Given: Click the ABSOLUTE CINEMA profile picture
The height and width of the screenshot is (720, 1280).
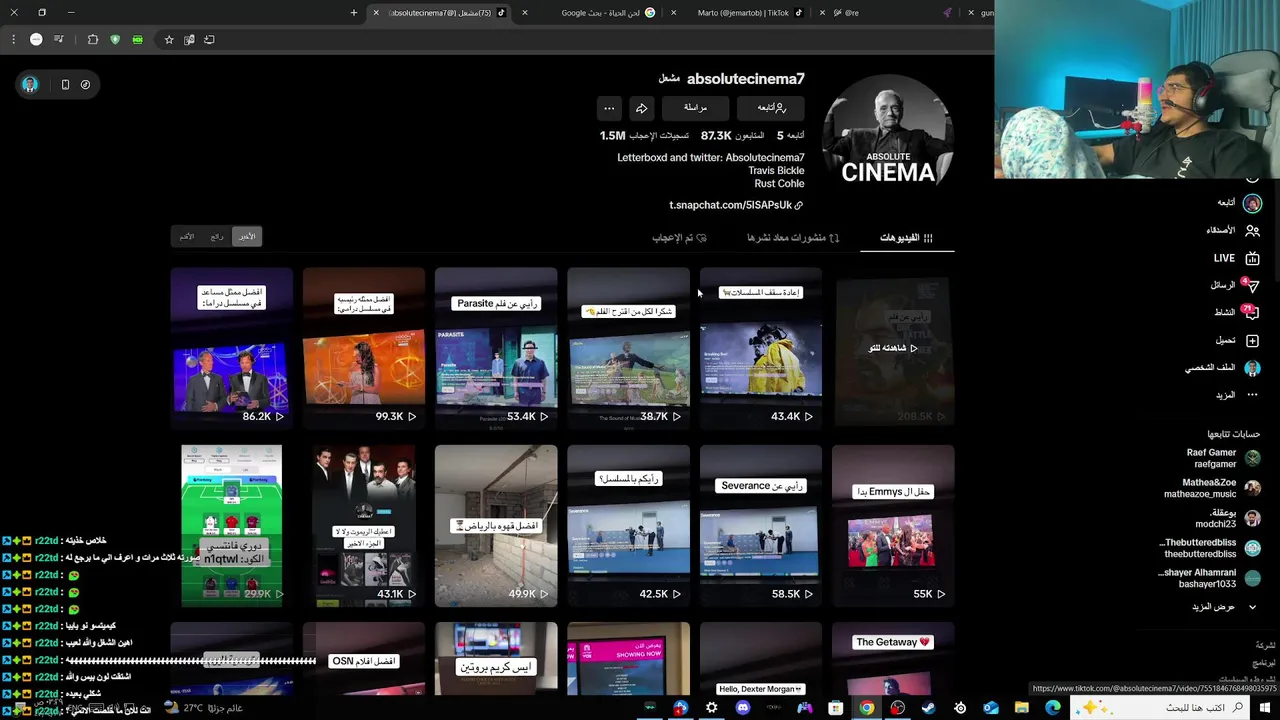Looking at the screenshot, I should tap(887, 132).
